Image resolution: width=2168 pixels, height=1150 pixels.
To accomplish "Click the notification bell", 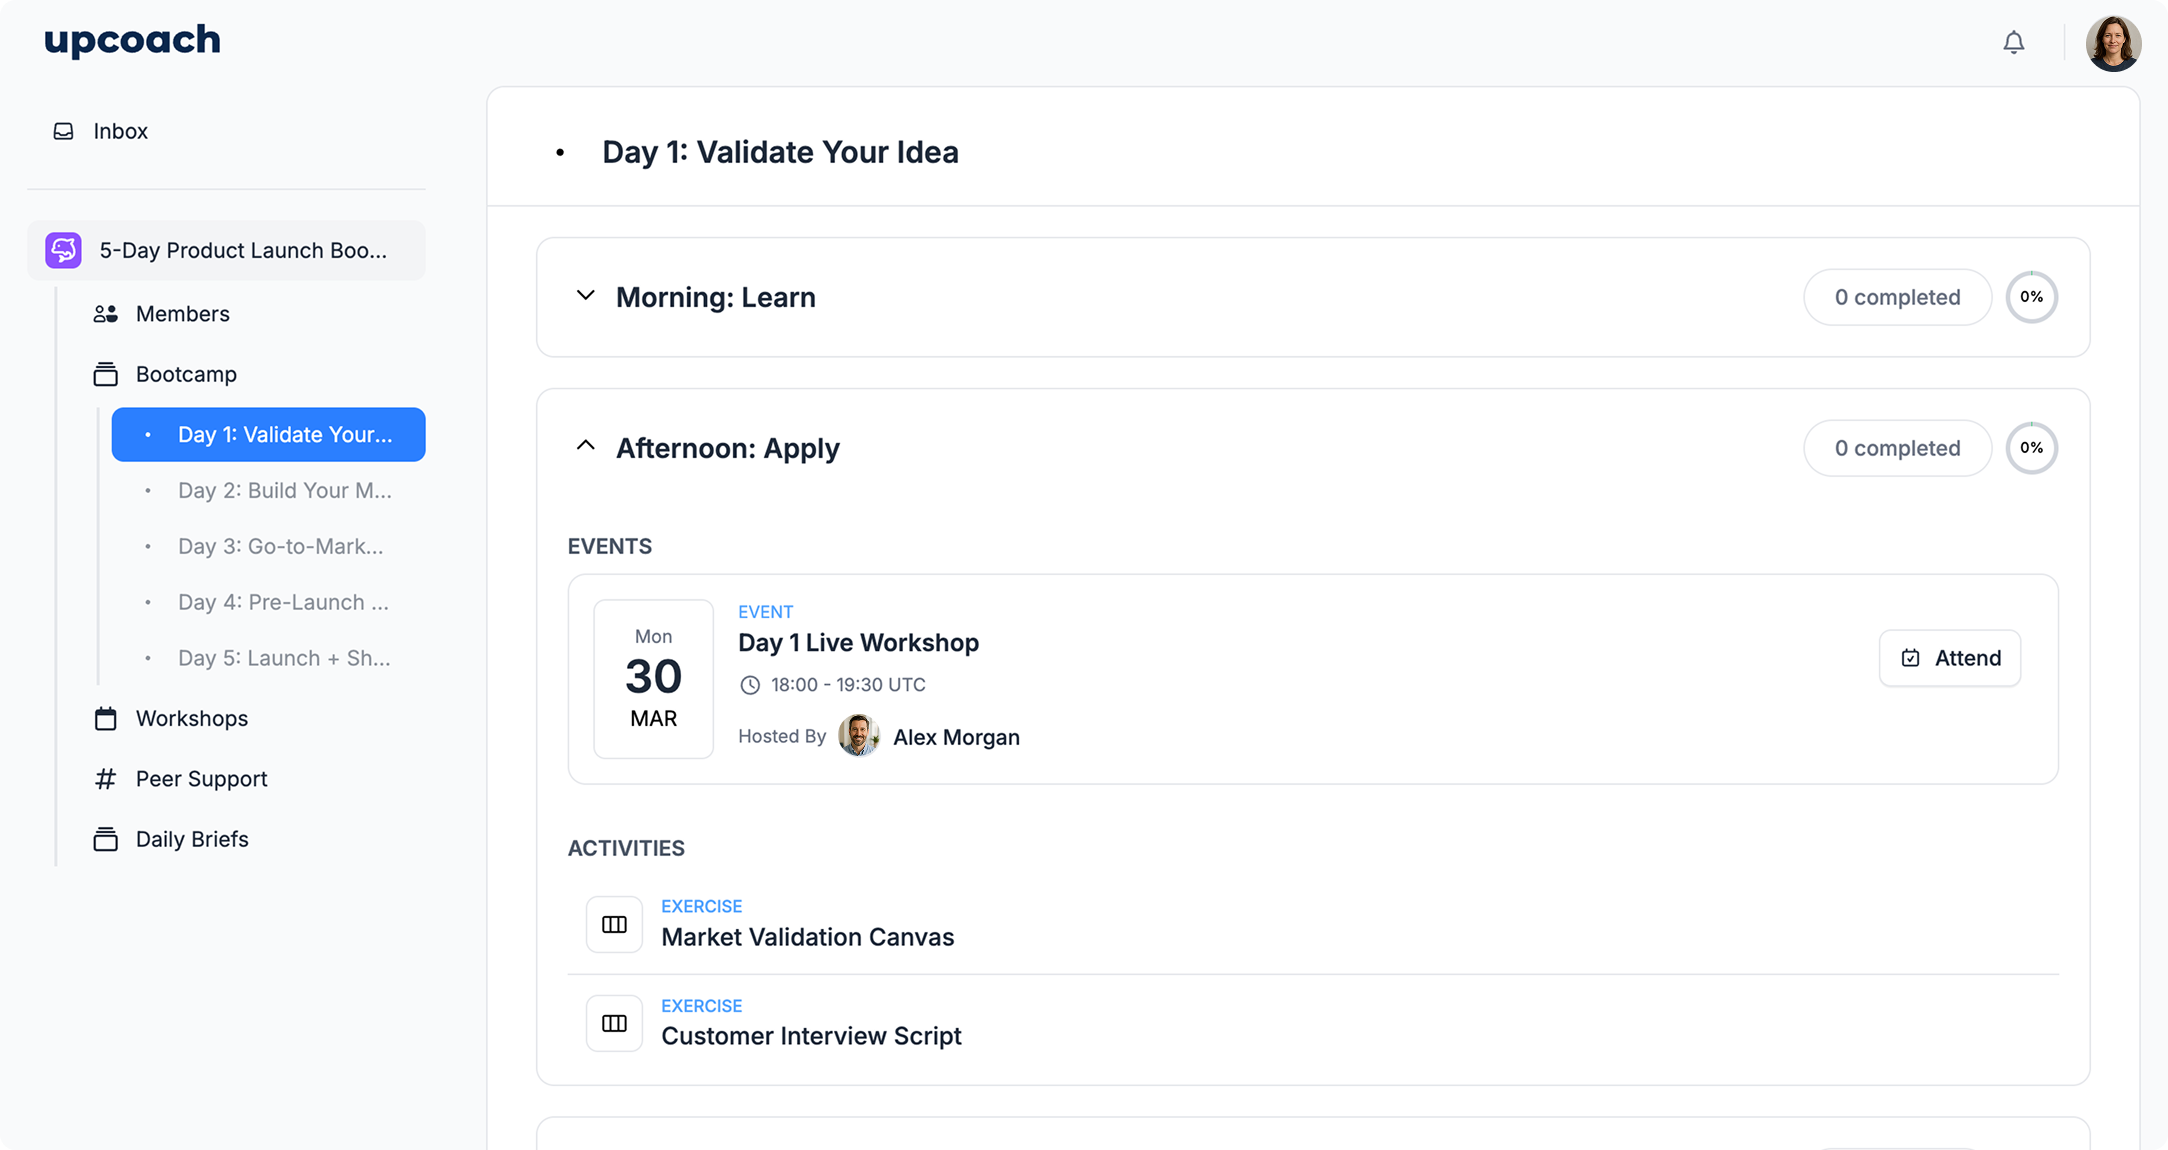I will click(2014, 42).
